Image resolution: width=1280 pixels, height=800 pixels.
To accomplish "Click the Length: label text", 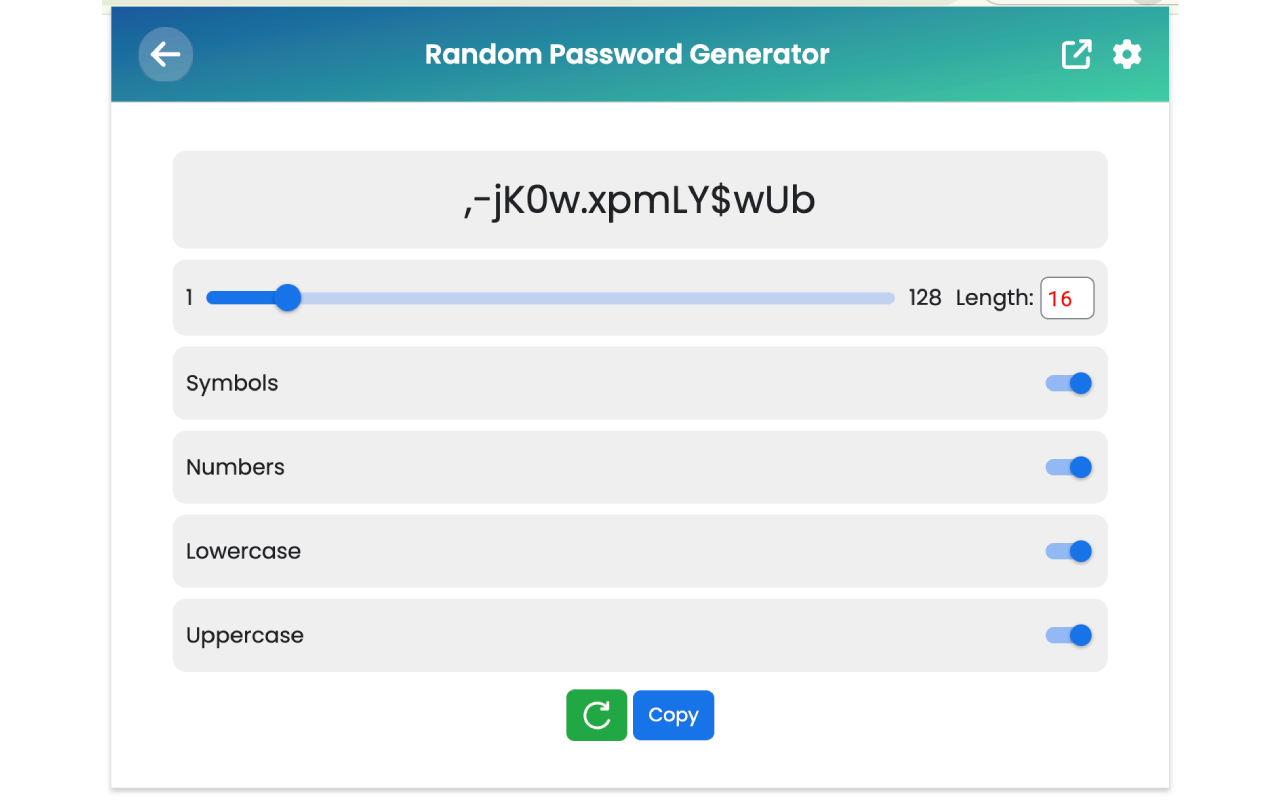I will coord(994,298).
